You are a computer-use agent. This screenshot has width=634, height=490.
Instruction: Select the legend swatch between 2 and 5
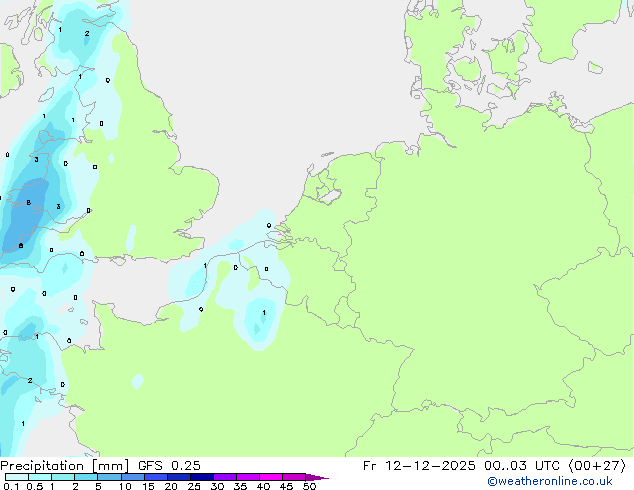click(x=86, y=477)
